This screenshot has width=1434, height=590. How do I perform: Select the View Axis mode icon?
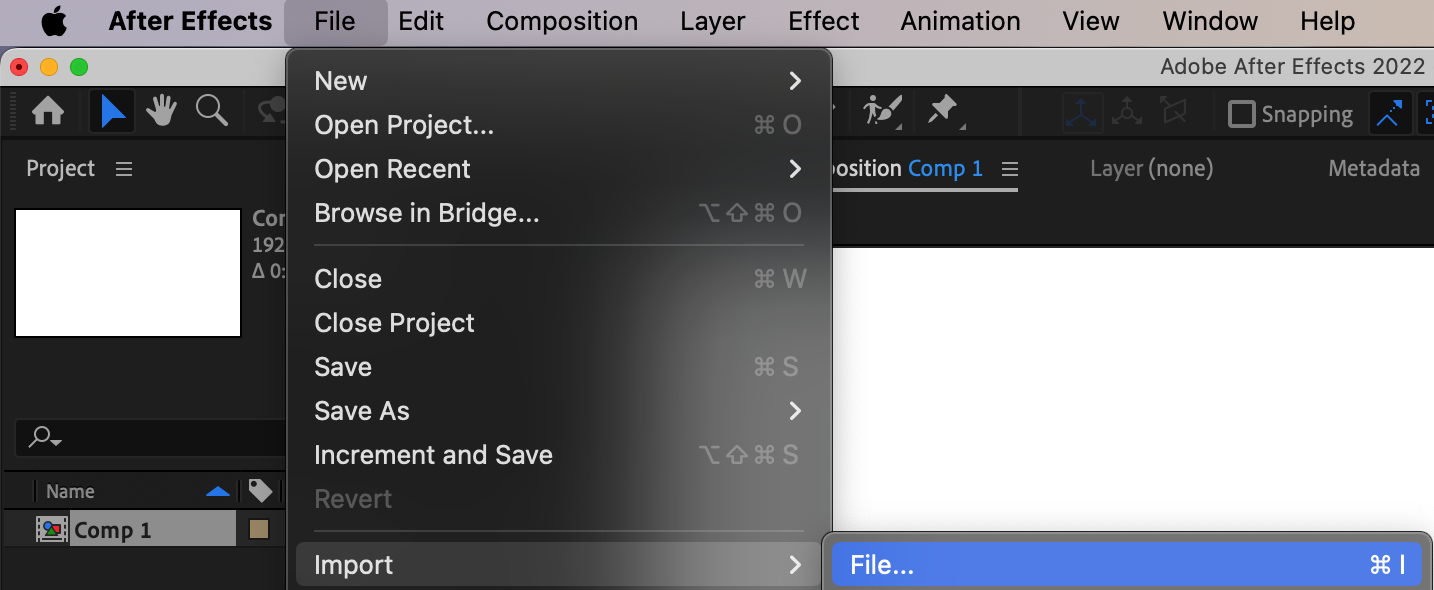1172,113
